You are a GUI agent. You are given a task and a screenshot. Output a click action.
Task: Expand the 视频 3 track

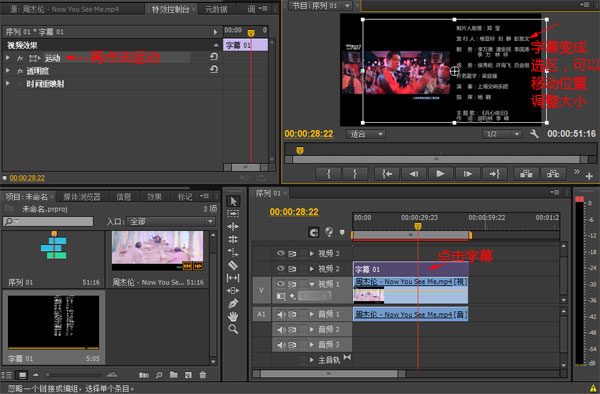[x=312, y=254]
